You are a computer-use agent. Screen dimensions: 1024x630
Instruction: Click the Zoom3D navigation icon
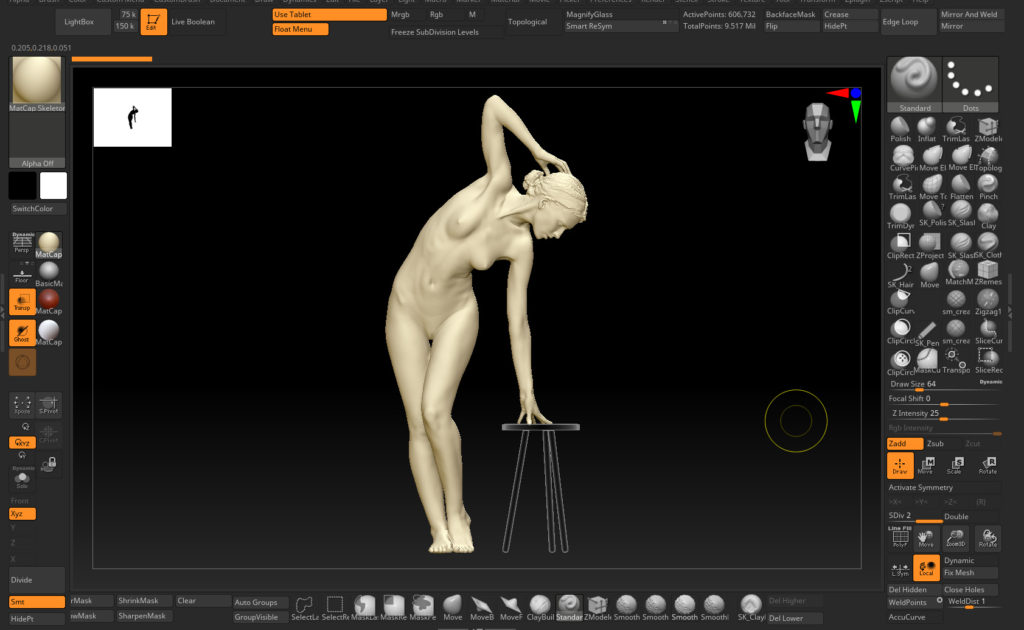pos(957,539)
